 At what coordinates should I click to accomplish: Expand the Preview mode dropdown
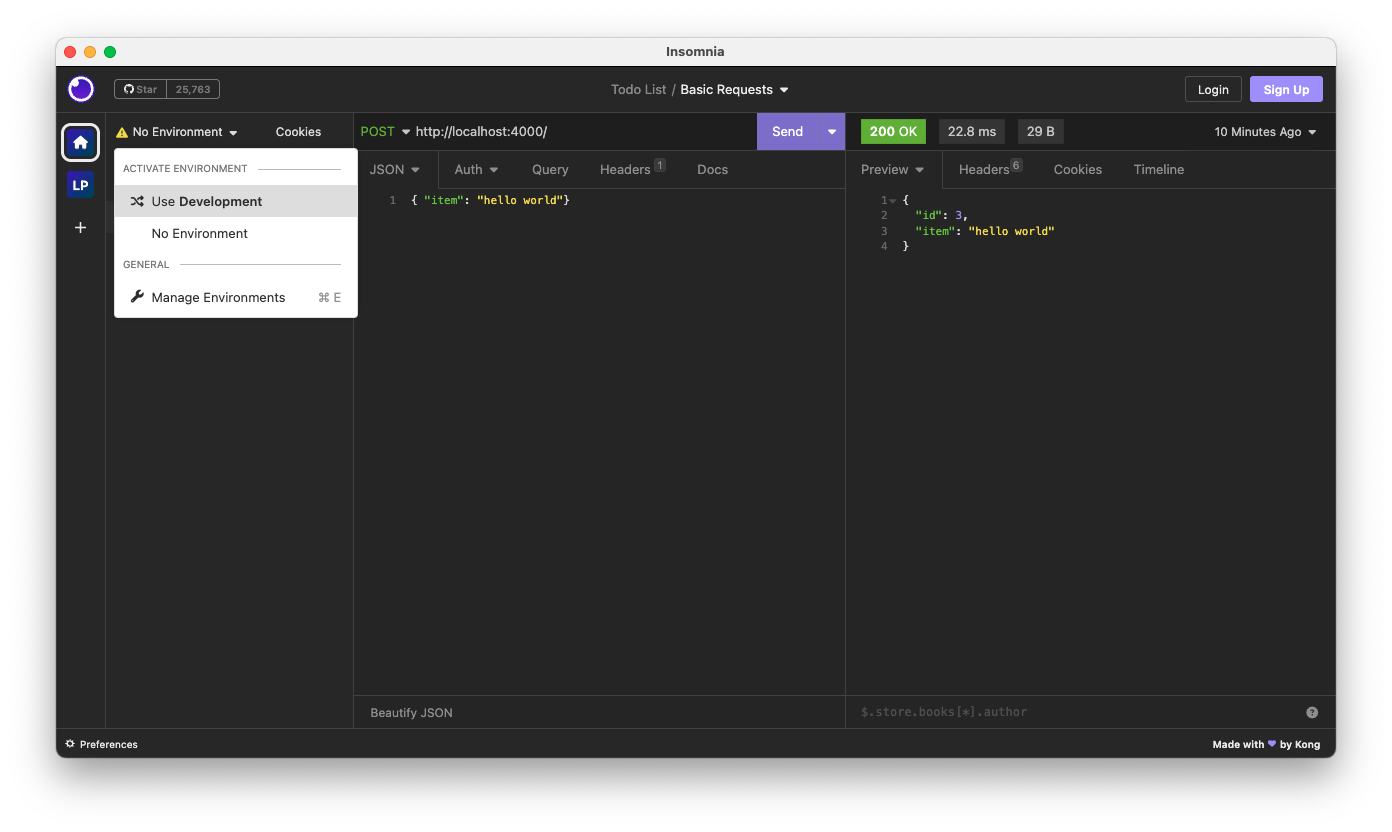[x=891, y=169]
